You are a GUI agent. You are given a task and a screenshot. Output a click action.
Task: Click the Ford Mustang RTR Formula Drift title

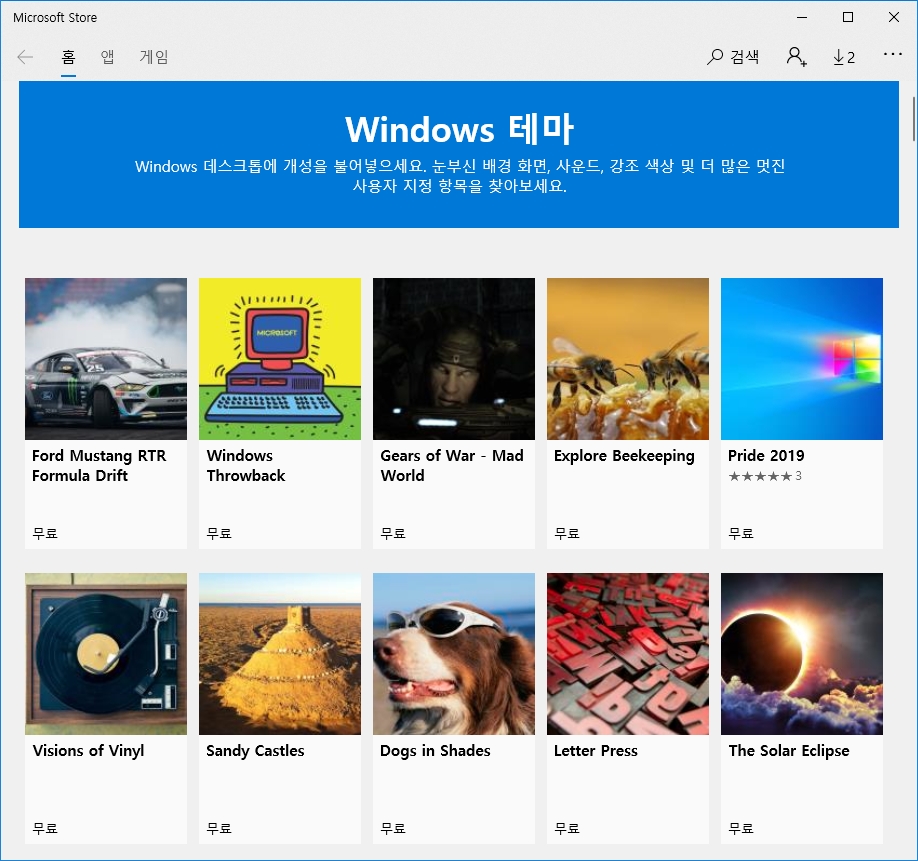click(x=99, y=465)
